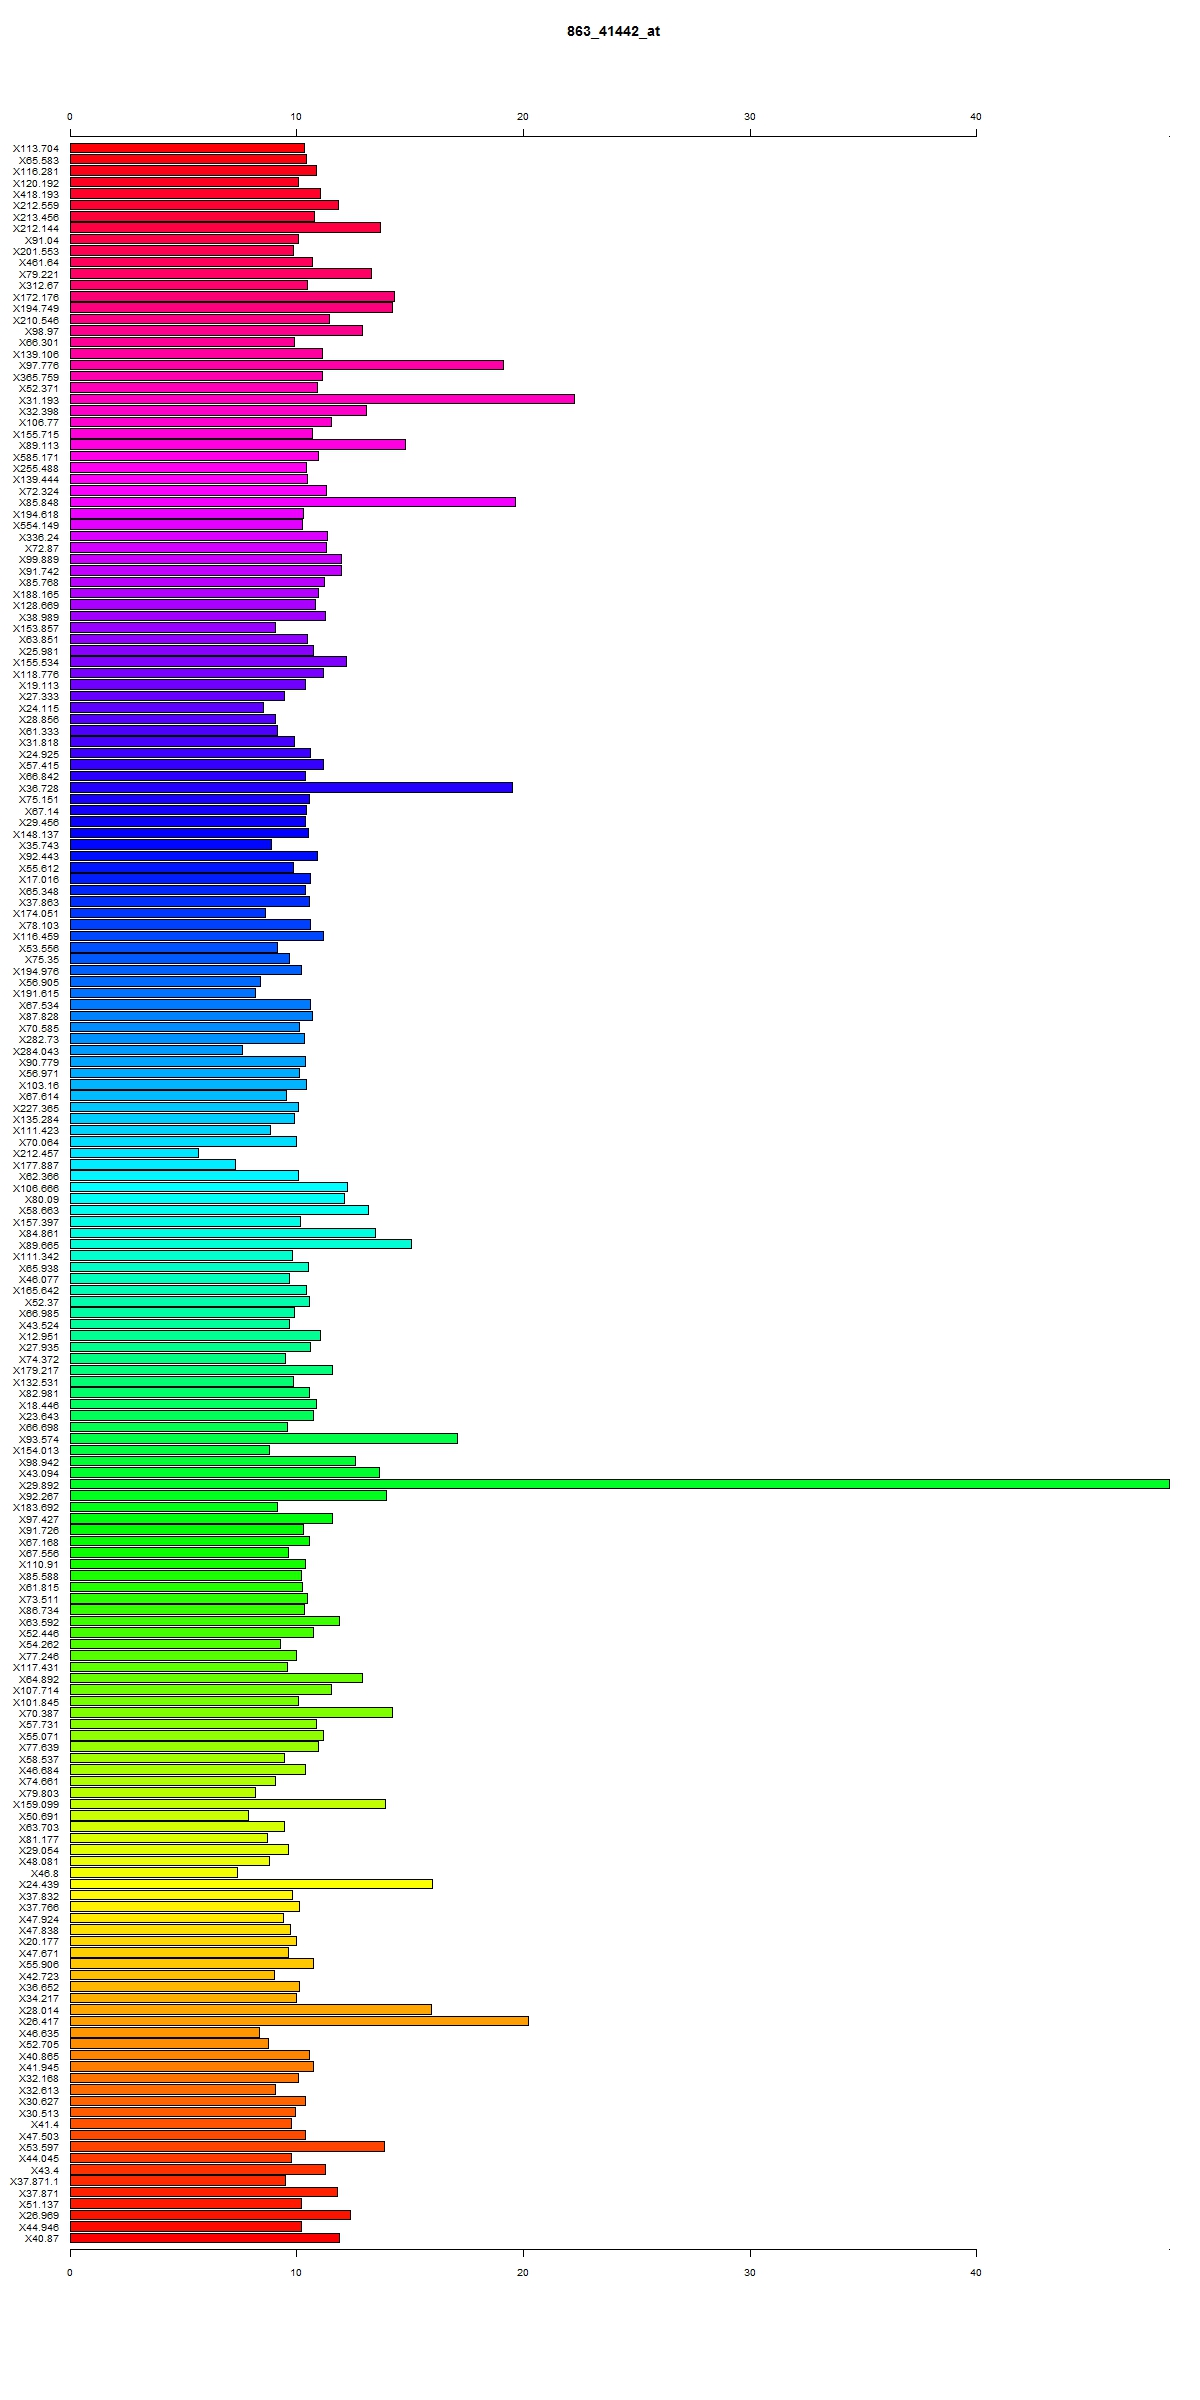The image size is (1200, 2400).
Task: Select the X113.704 row label
Action: click(x=35, y=148)
